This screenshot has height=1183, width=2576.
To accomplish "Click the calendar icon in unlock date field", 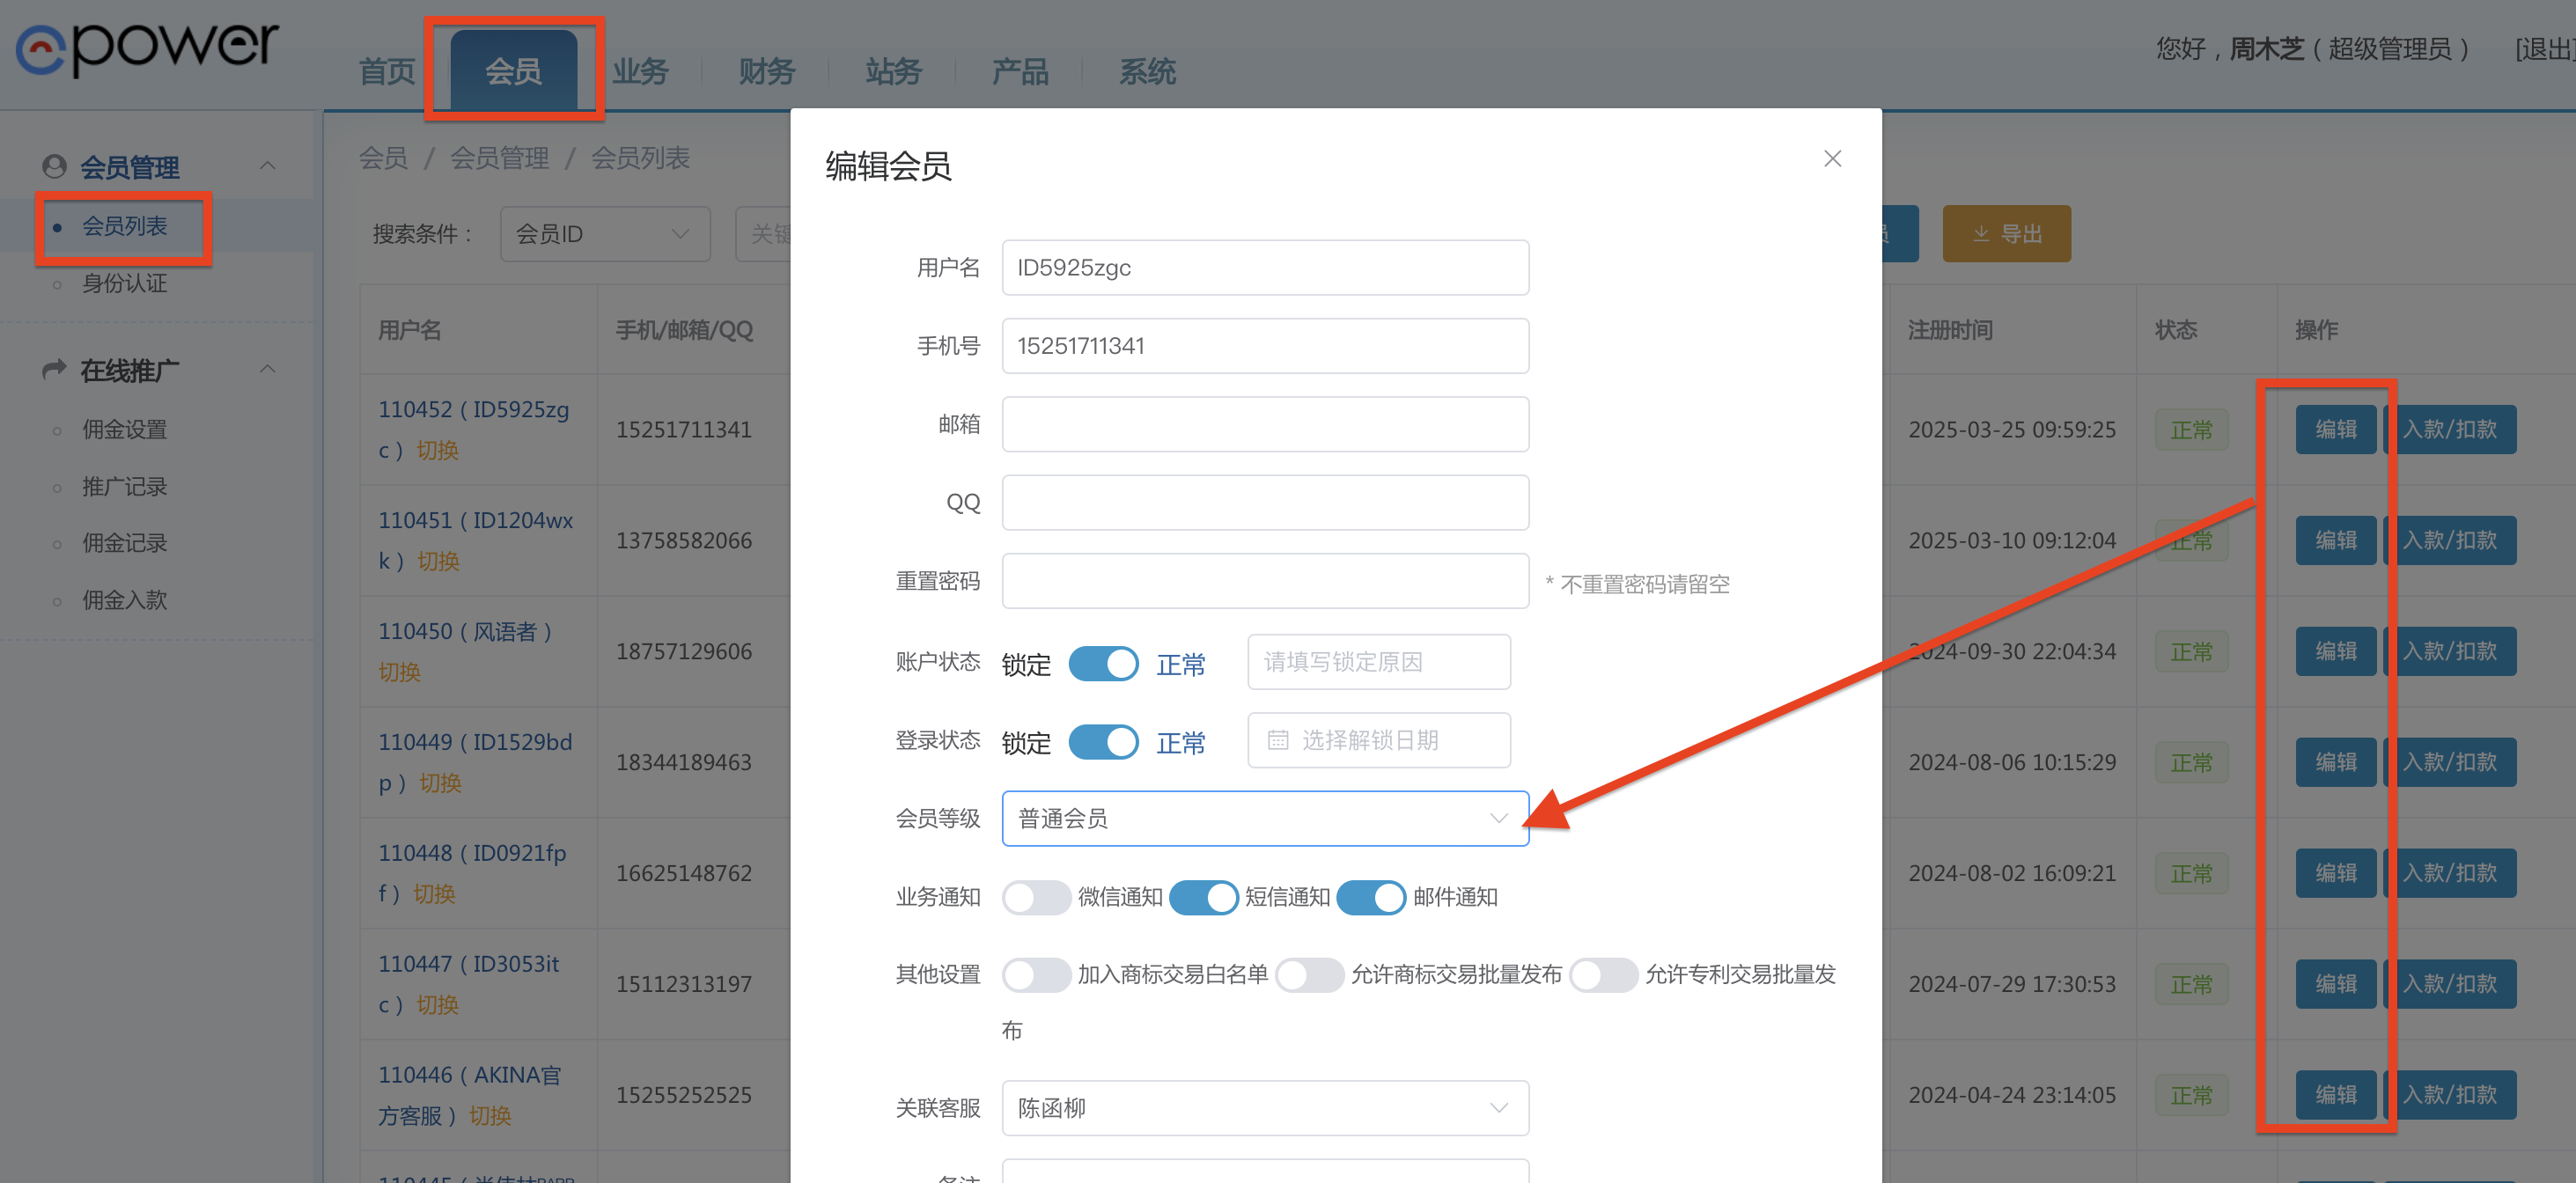I will coord(1277,740).
